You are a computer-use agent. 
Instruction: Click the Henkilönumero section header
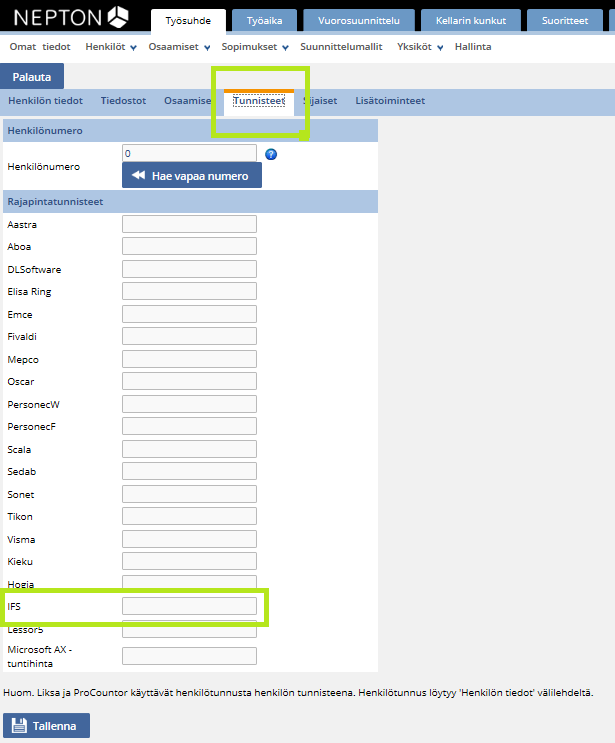190,130
